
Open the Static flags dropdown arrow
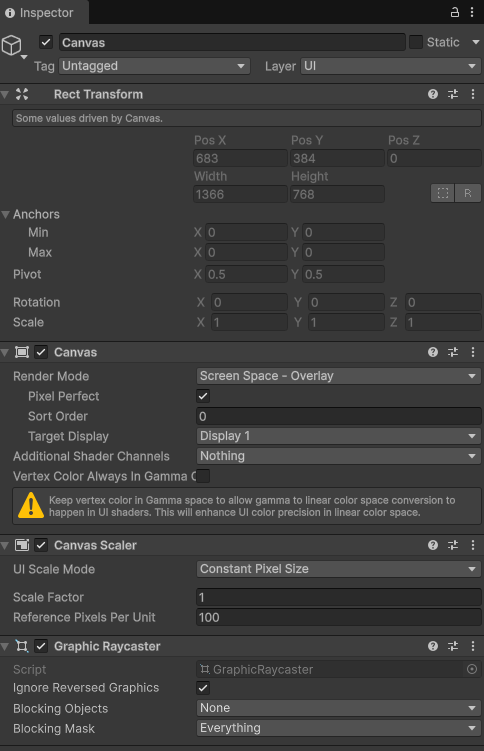point(476,42)
